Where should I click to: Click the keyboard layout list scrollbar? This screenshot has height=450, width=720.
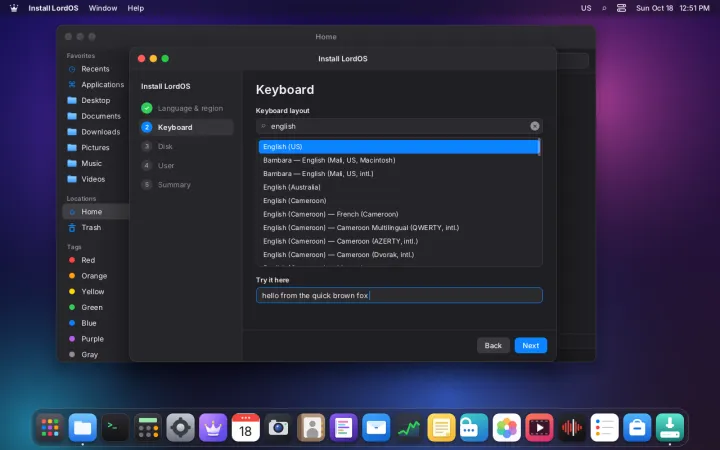(539, 147)
